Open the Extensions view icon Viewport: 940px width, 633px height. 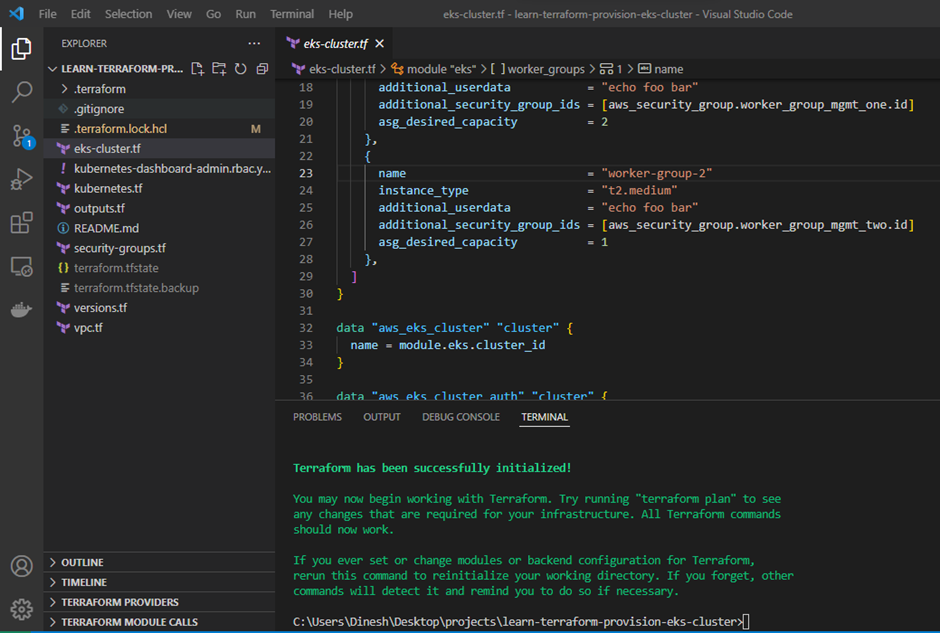(21, 223)
